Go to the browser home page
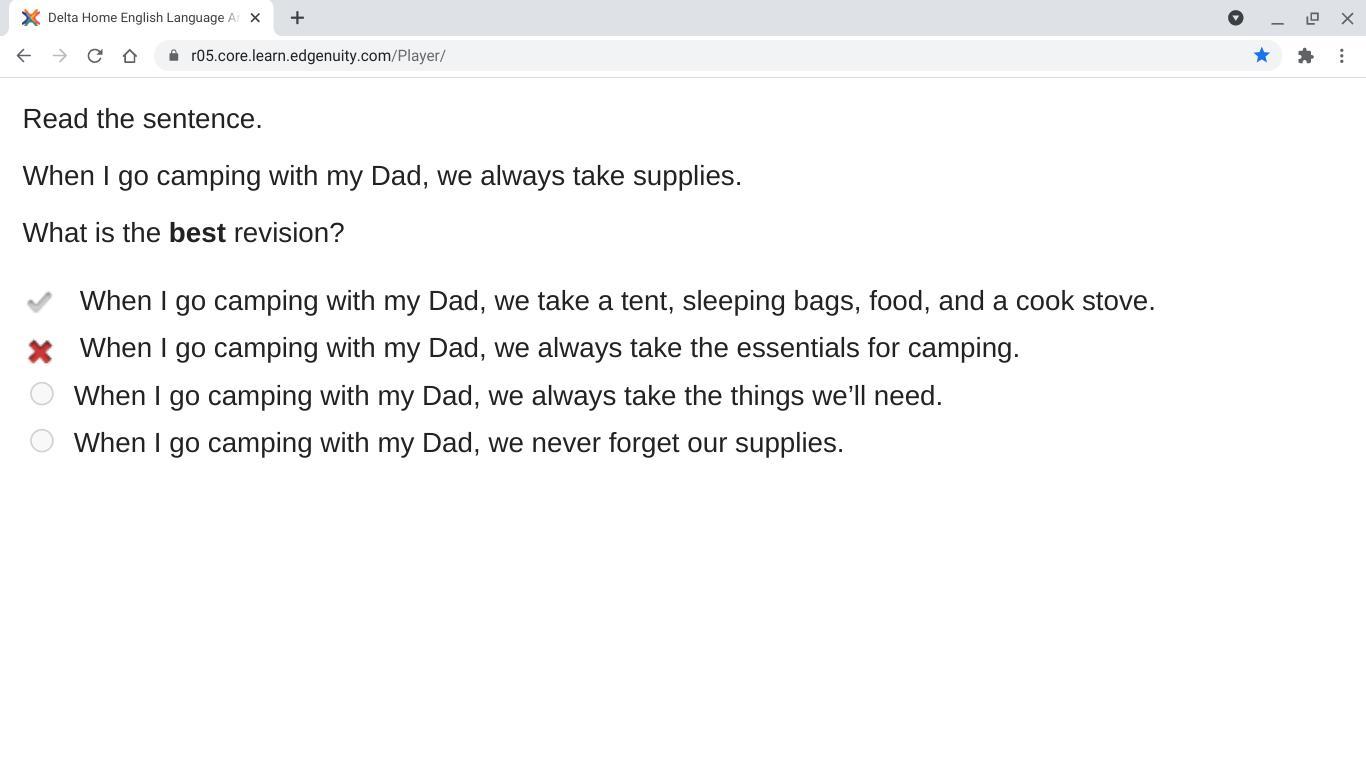This screenshot has height=768, width=1366. click(x=130, y=56)
